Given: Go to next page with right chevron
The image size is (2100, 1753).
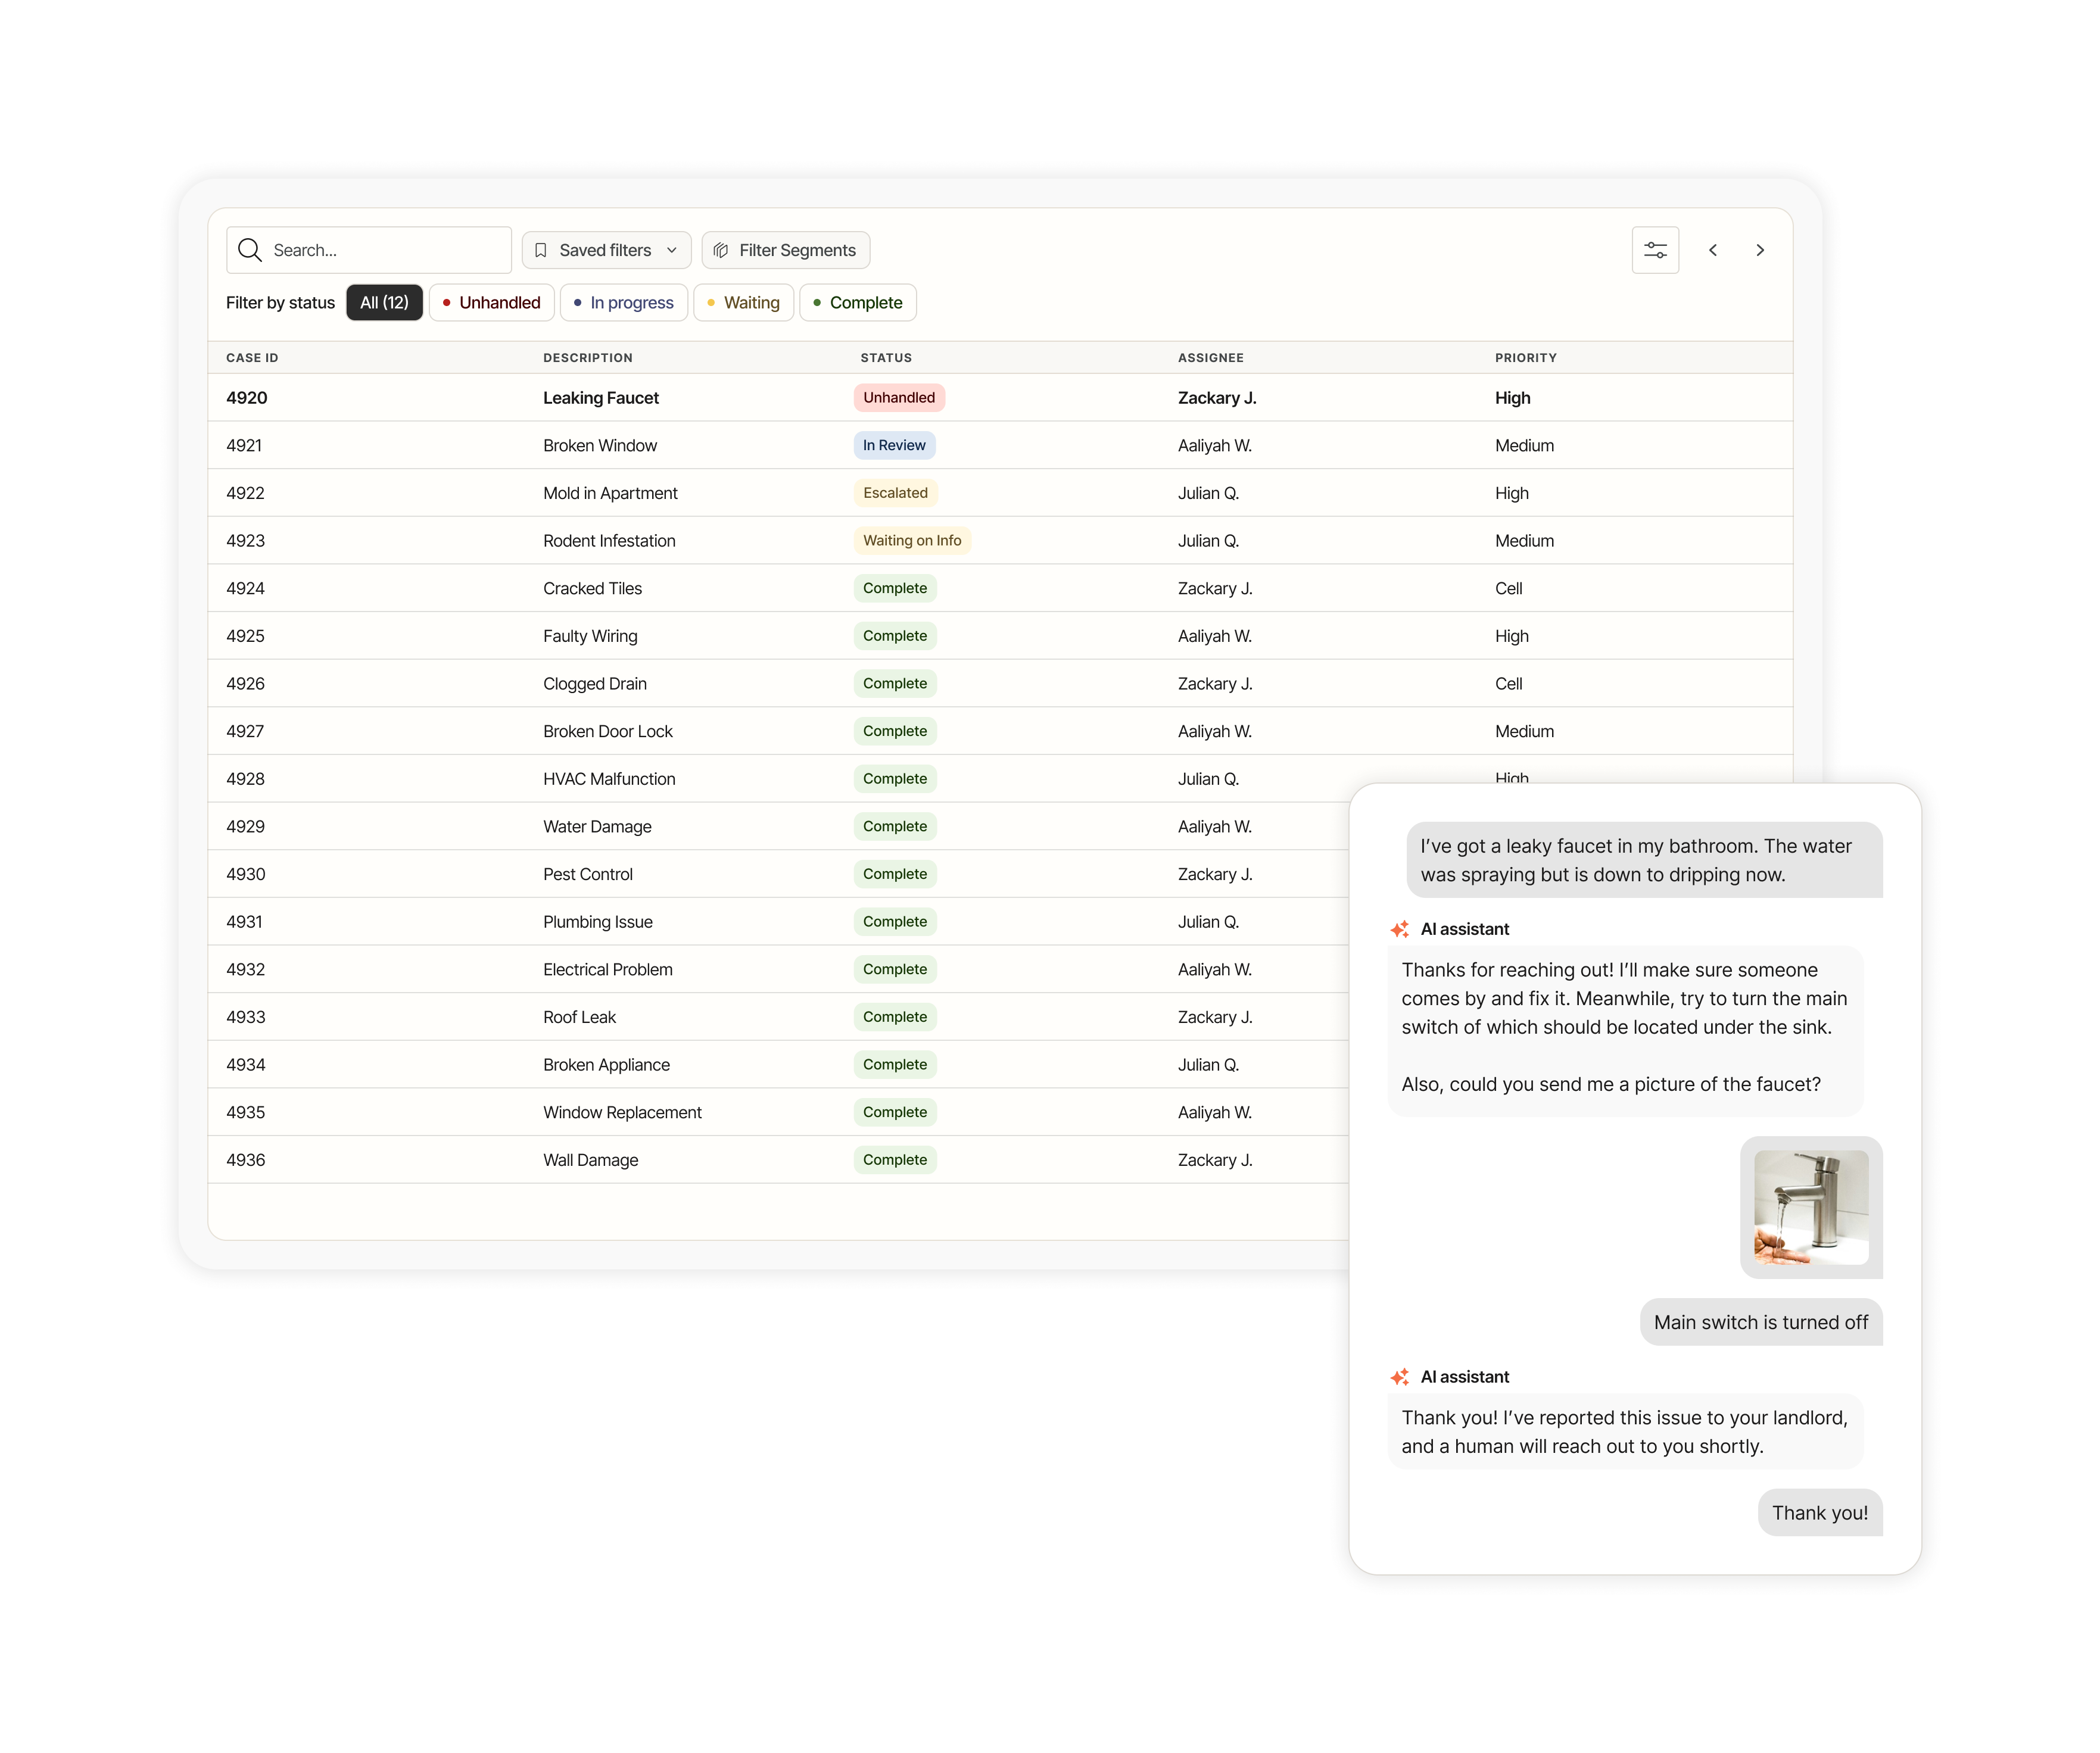Looking at the screenshot, I should click(1760, 250).
